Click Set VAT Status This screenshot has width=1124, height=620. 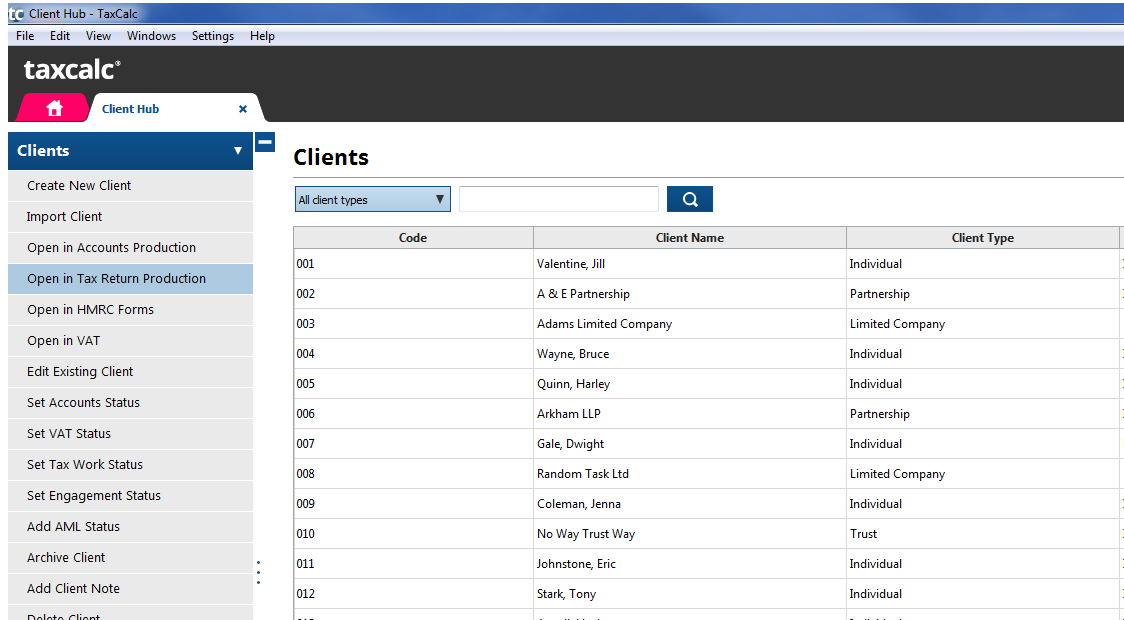coord(130,434)
